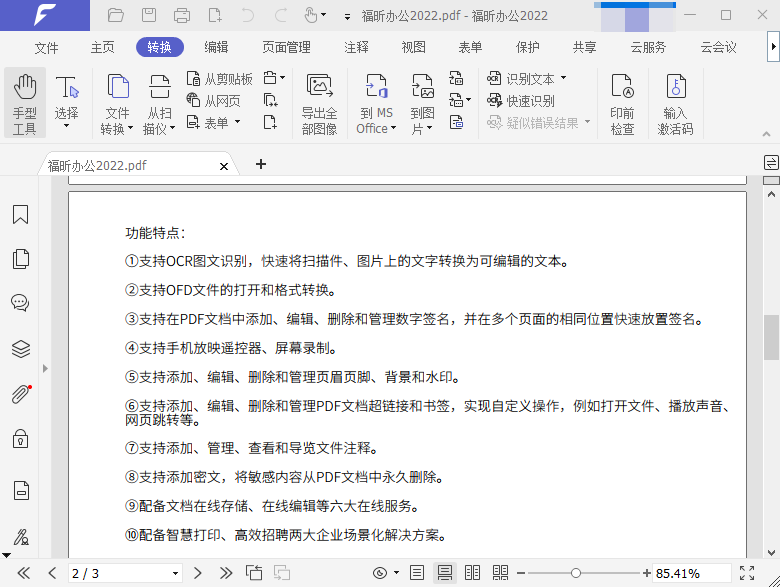The height and width of the screenshot is (587, 780).
Task: Enable single page view mode
Action: coord(417,573)
